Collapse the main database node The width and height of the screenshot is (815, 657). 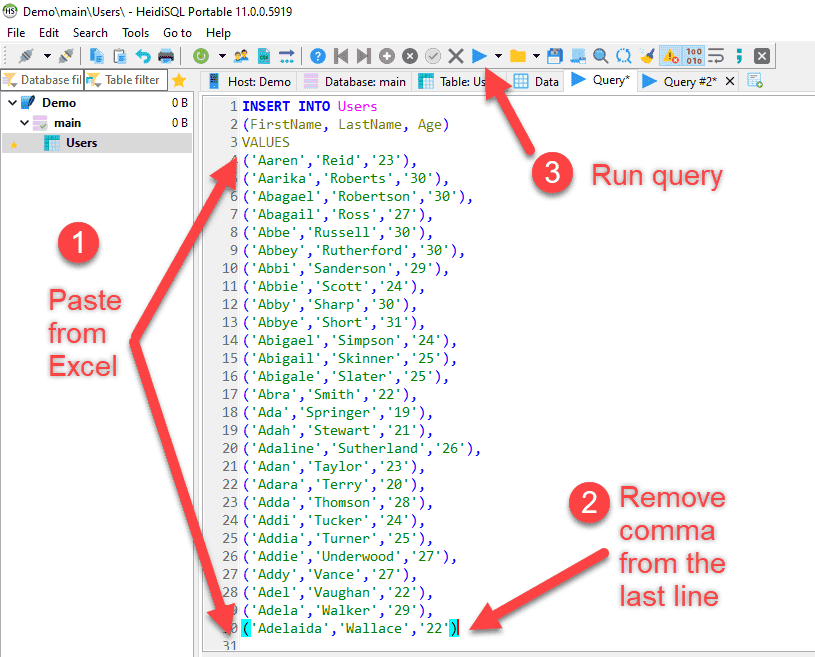click(x=24, y=123)
